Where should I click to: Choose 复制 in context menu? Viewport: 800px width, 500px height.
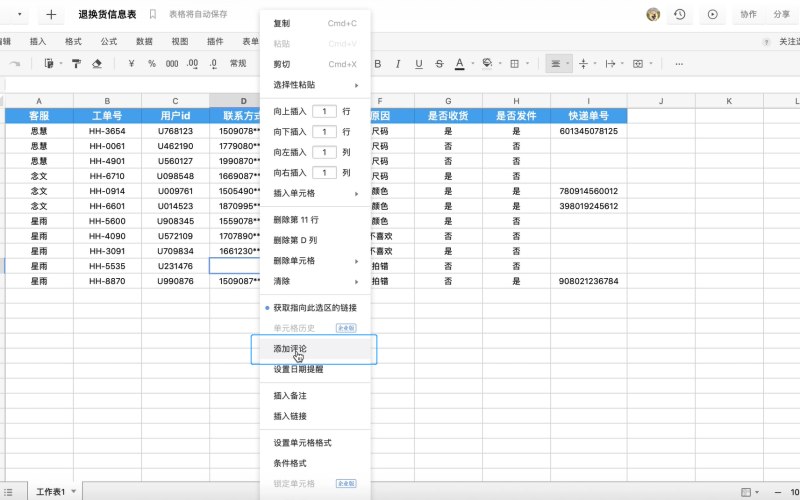click(x=315, y=23)
